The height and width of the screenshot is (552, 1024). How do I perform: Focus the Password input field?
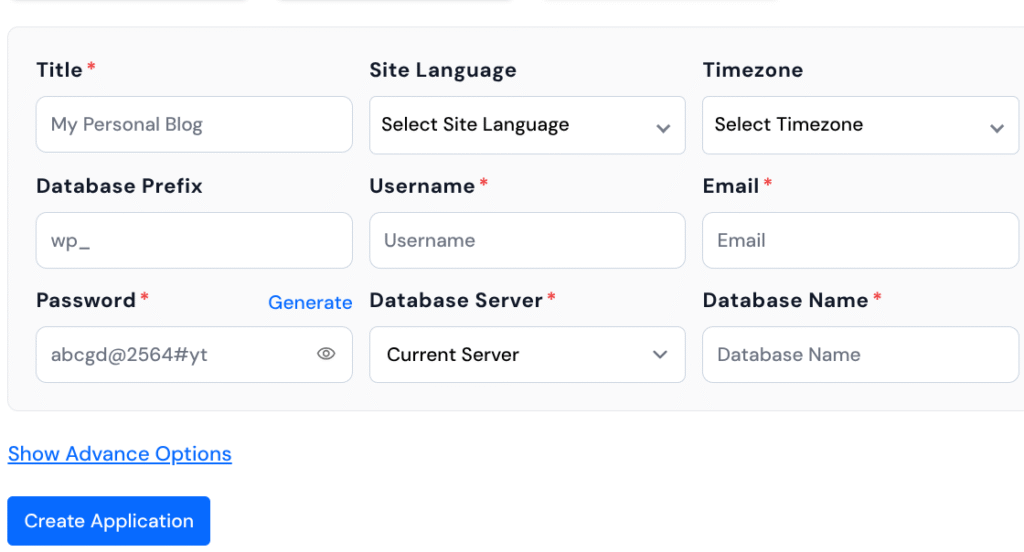(x=175, y=355)
